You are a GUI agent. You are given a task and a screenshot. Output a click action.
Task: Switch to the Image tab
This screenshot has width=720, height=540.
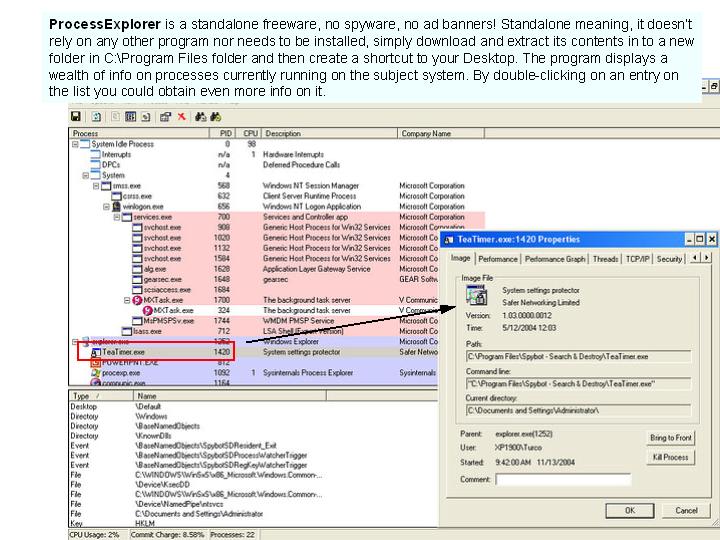point(460,258)
